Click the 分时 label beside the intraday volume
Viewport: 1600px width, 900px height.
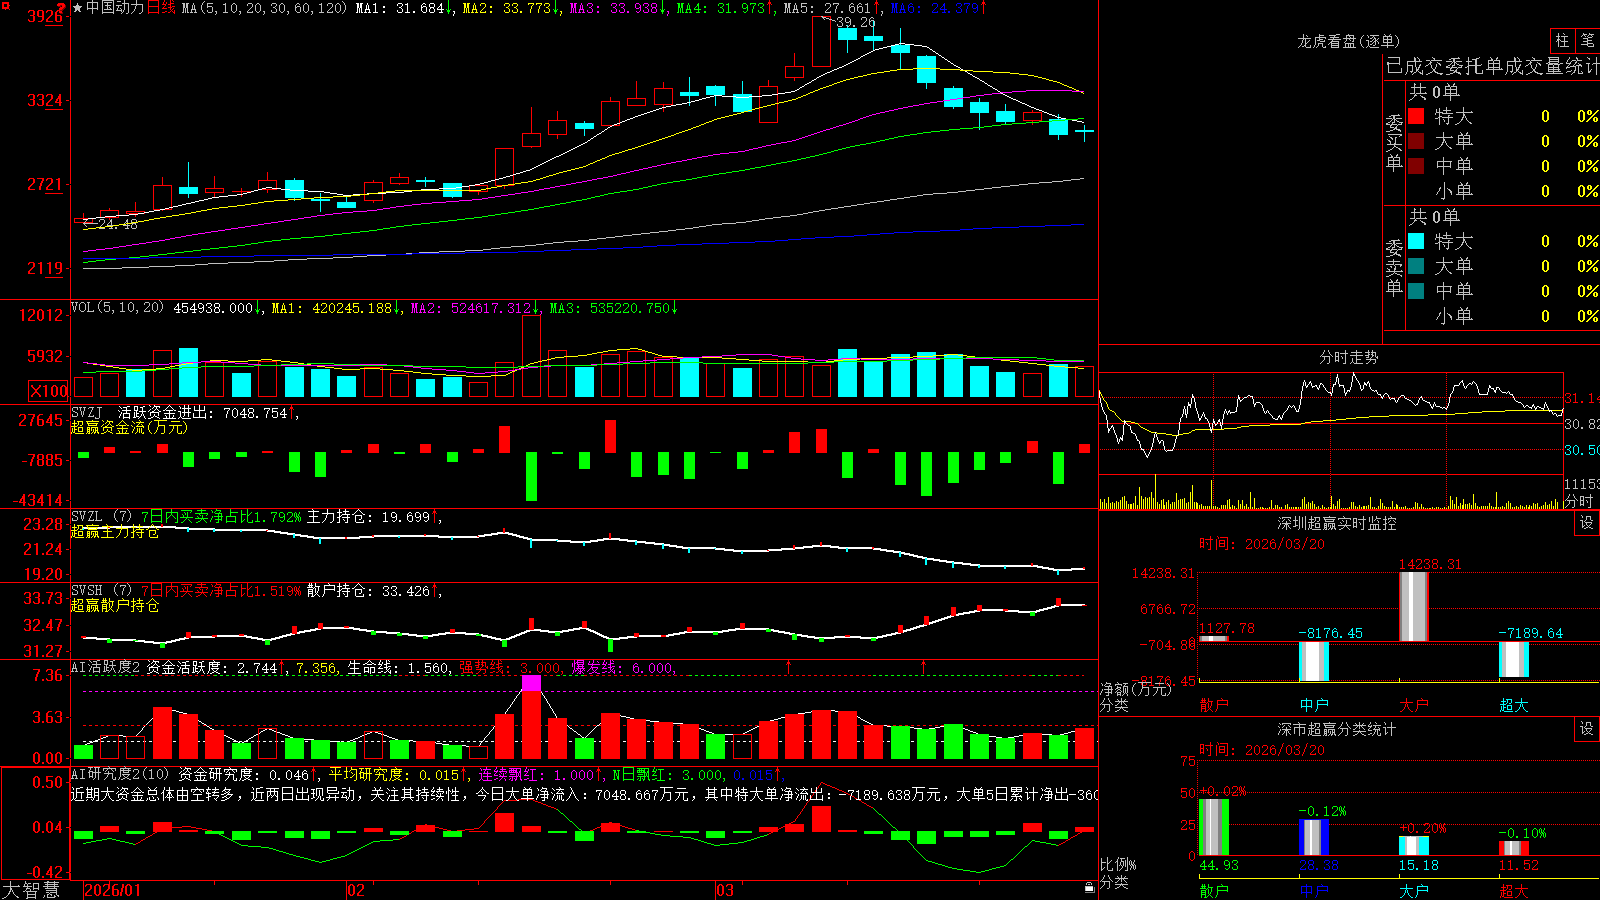point(1579,501)
